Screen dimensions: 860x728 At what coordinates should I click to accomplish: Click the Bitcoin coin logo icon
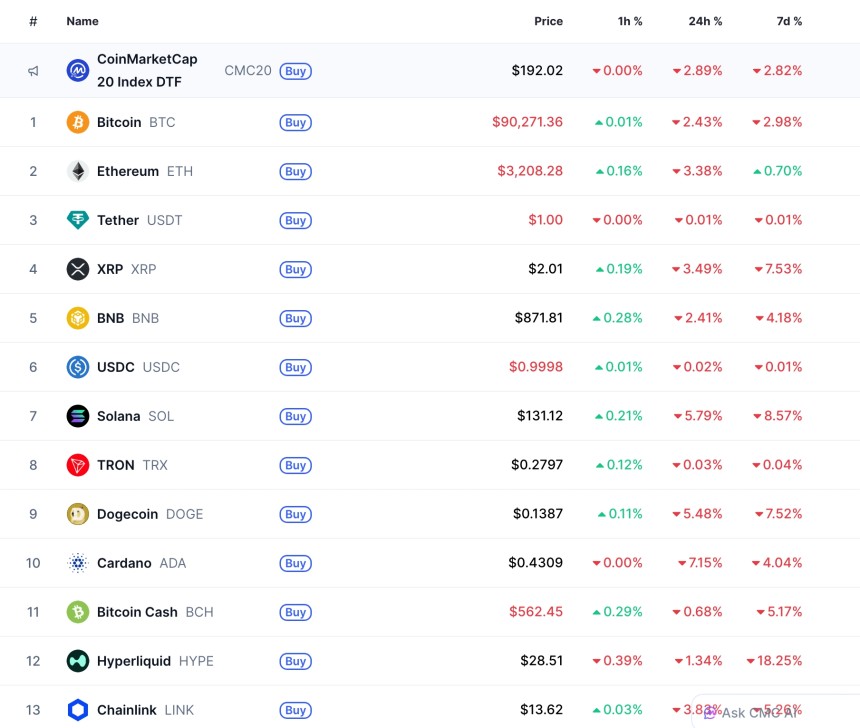pos(78,122)
